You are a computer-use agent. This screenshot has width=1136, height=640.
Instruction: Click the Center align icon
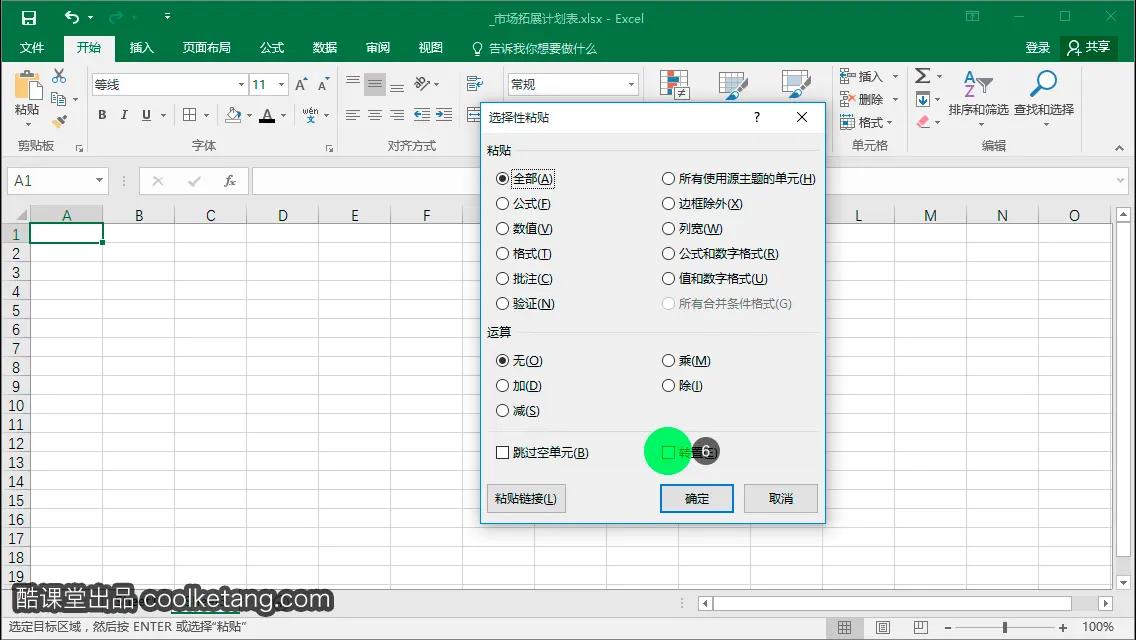pos(375,115)
